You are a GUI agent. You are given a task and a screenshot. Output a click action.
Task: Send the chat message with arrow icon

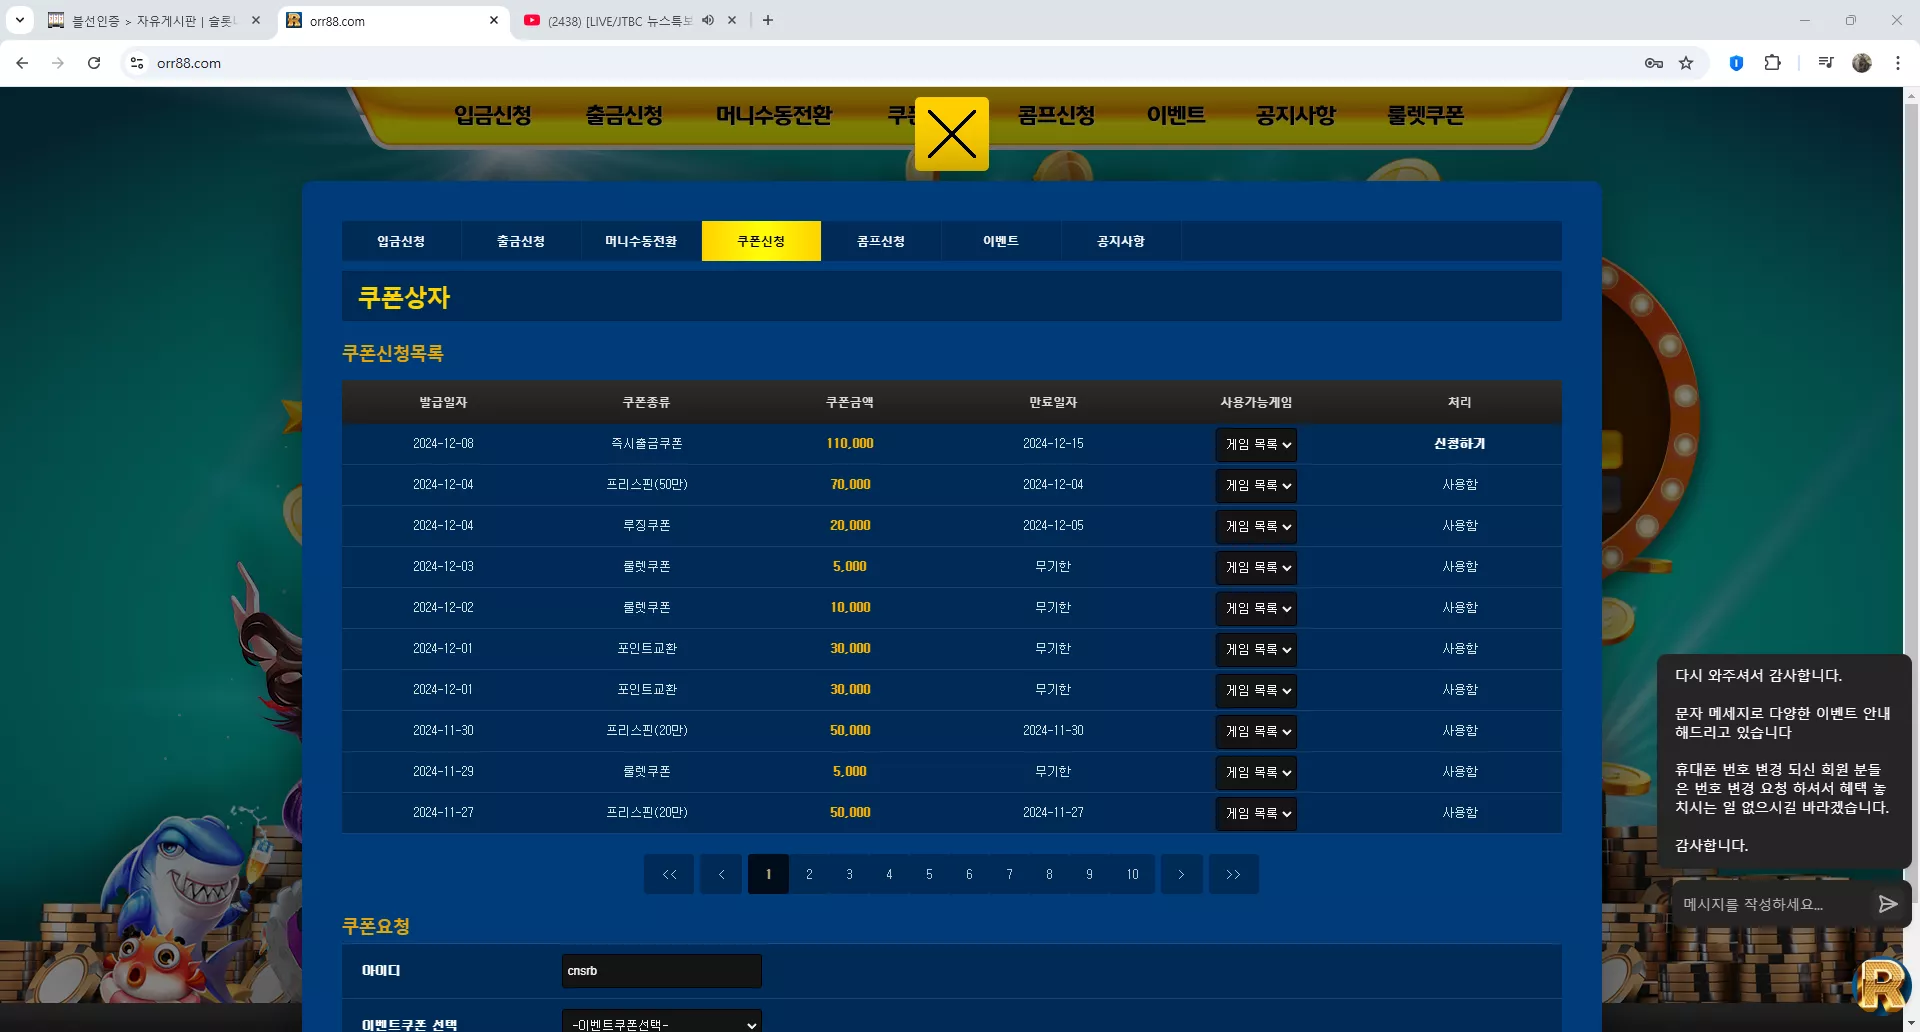[x=1888, y=904]
